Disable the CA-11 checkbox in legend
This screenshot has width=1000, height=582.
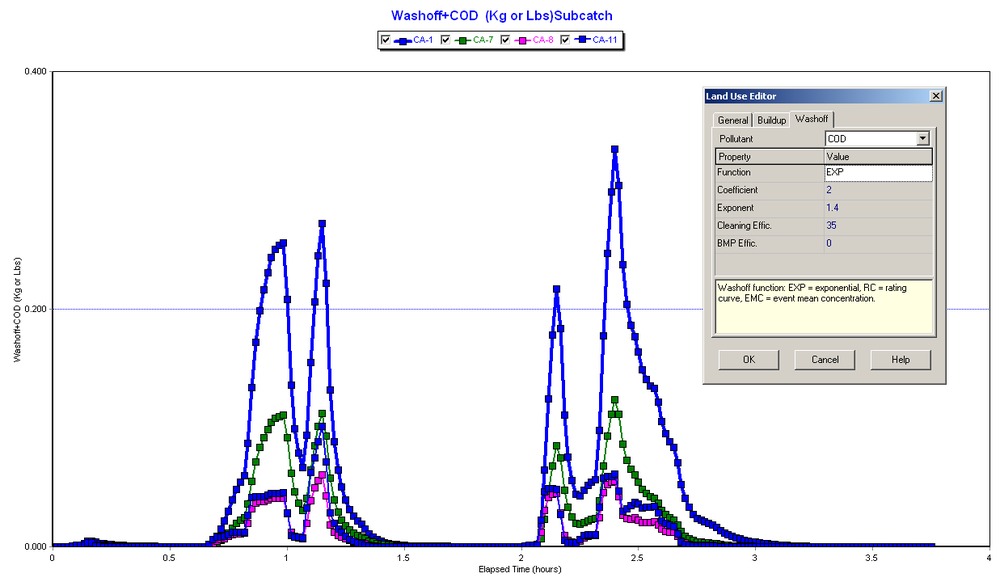(564, 40)
